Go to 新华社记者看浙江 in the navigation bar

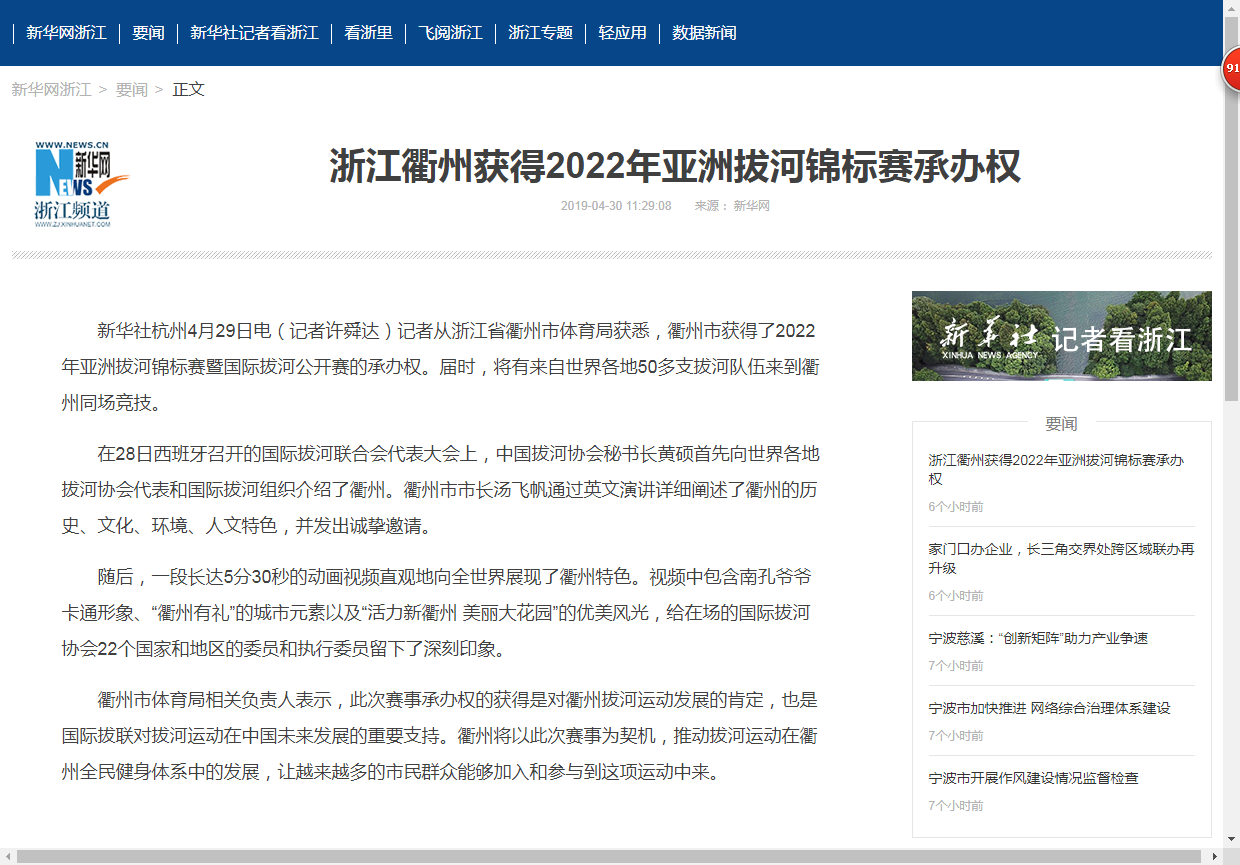pyautogui.click(x=254, y=33)
